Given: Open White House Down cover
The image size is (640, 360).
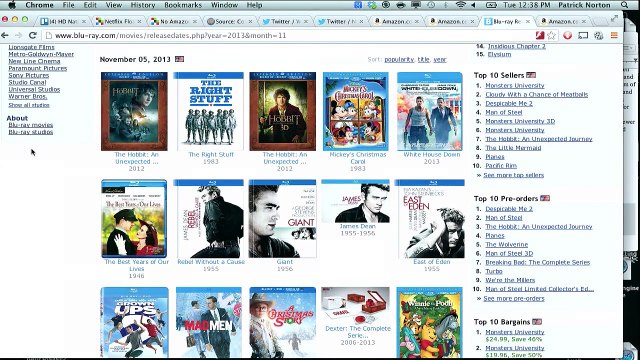Looking at the screenshot, I should pos(430,111).
